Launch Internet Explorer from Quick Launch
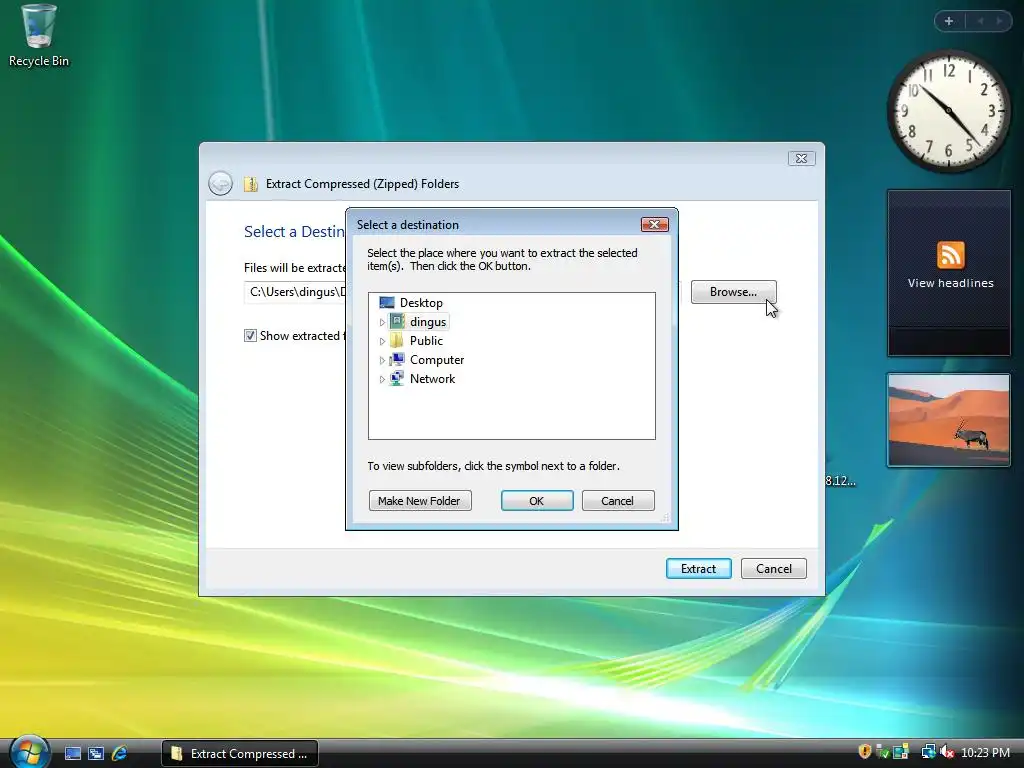This screenshot has height=768, width=1024. click(119, 753)
